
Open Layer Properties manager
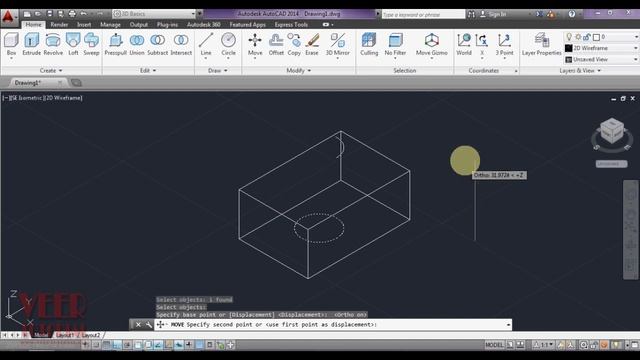tap(542, 44)
